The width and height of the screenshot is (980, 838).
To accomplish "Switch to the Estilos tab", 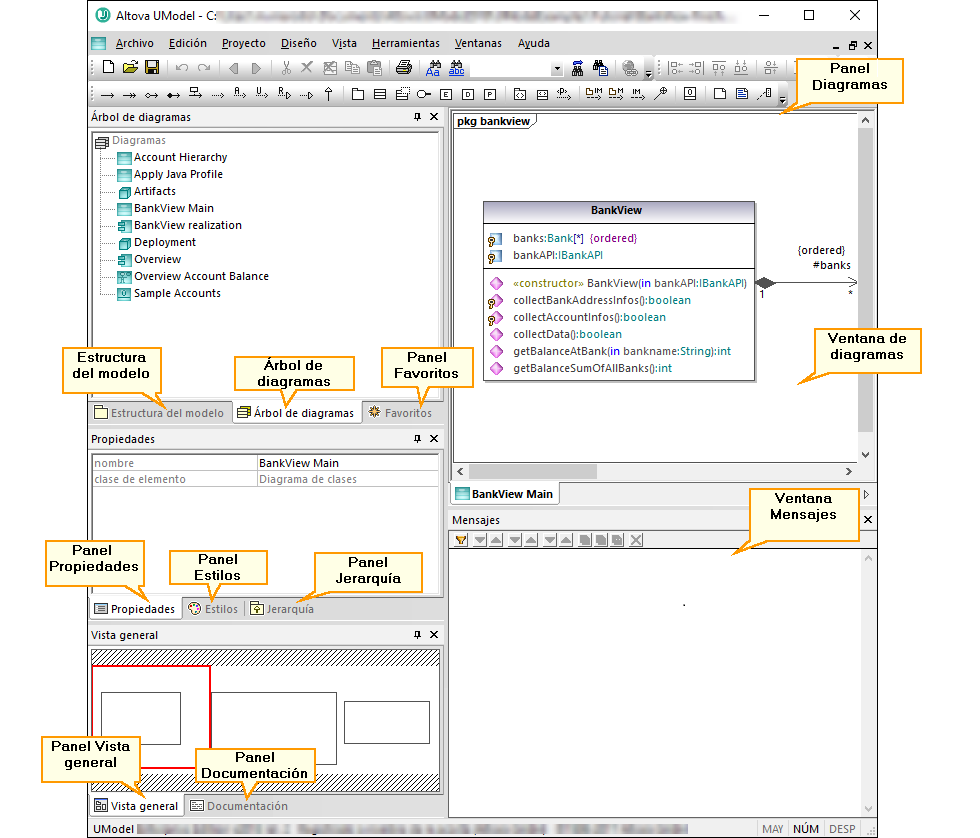I will (214, 609).
